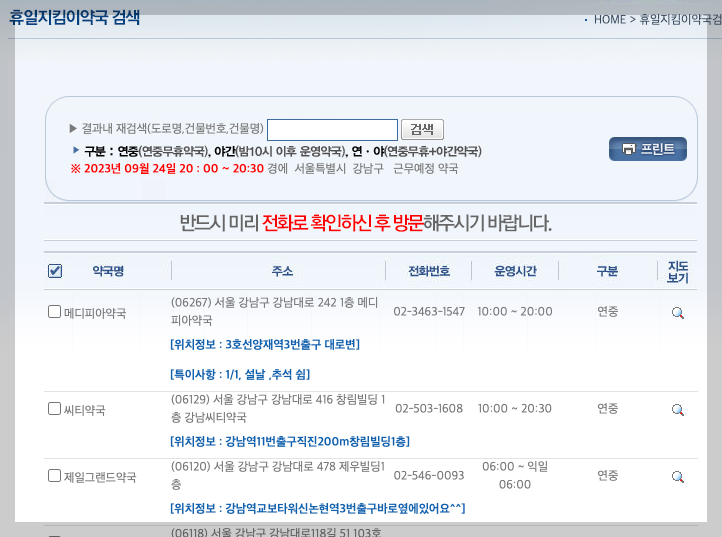Image resolution: width=722 pixels, height=537 pixels.
Task: Click hours 06:00 ~ 익일 06:00
Action: [x=515, y=475]
